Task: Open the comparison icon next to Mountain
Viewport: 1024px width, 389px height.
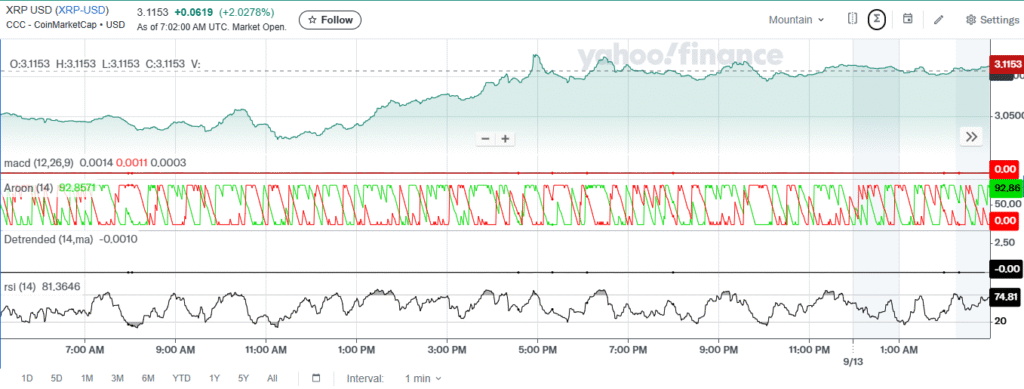Action: tap(852, 19)
